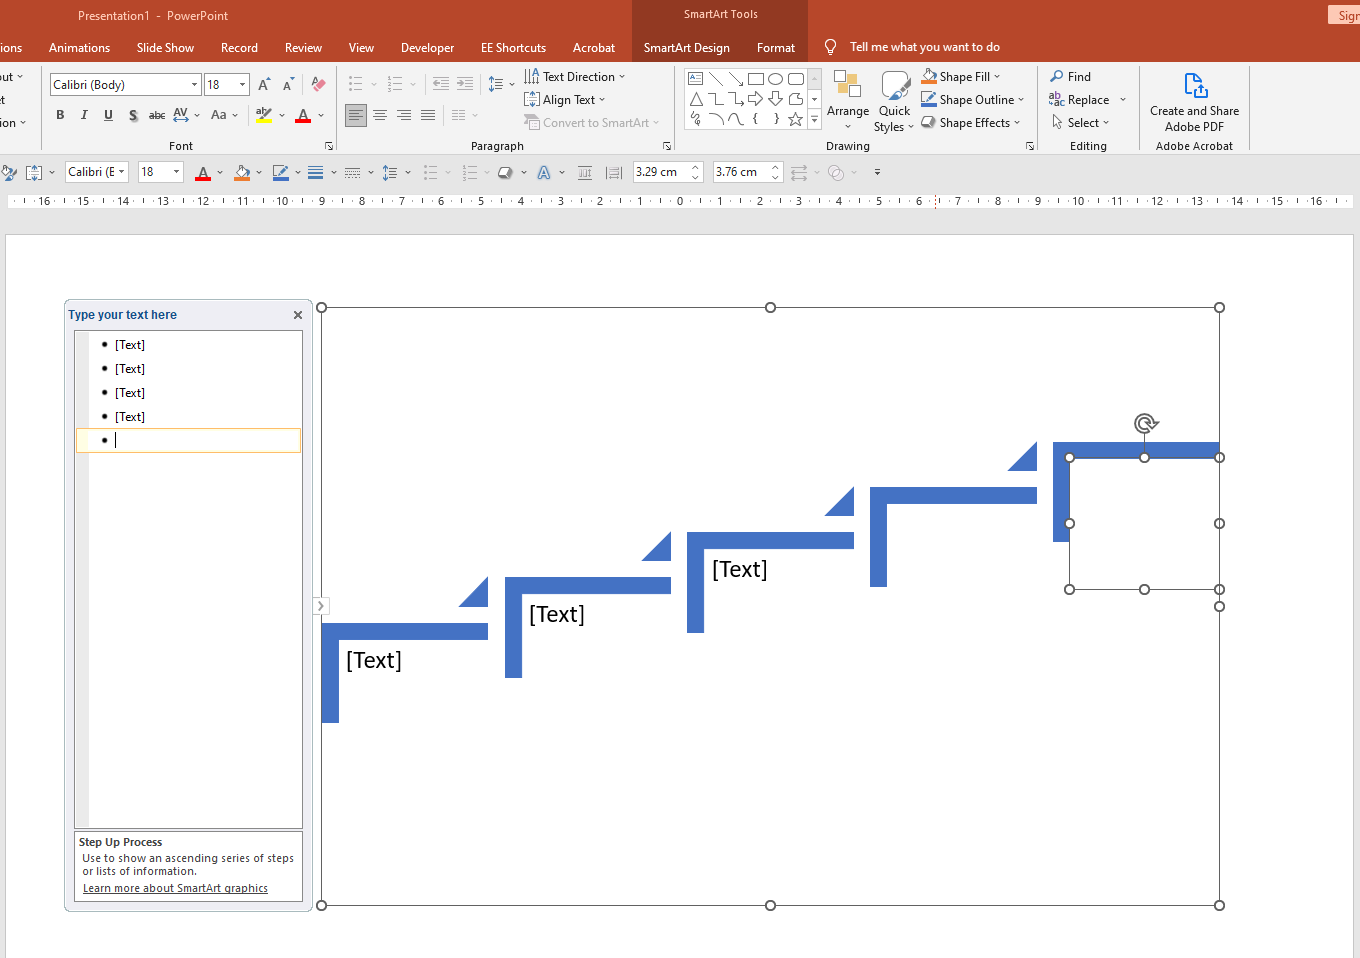Enable right text alignment
Screen dimensions: 1360x958
point(404,115)
